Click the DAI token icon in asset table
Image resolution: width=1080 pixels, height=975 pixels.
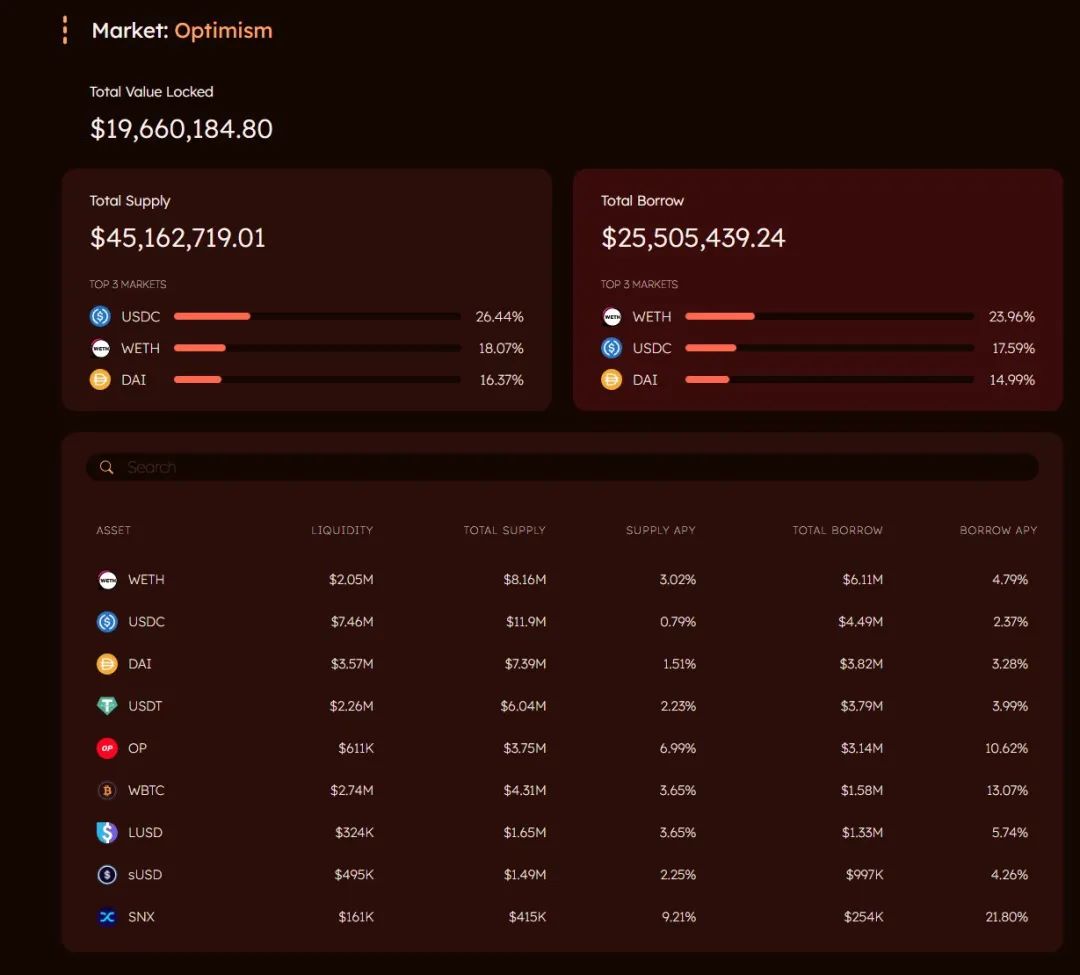pyautogui.click(x=107, y=664)
